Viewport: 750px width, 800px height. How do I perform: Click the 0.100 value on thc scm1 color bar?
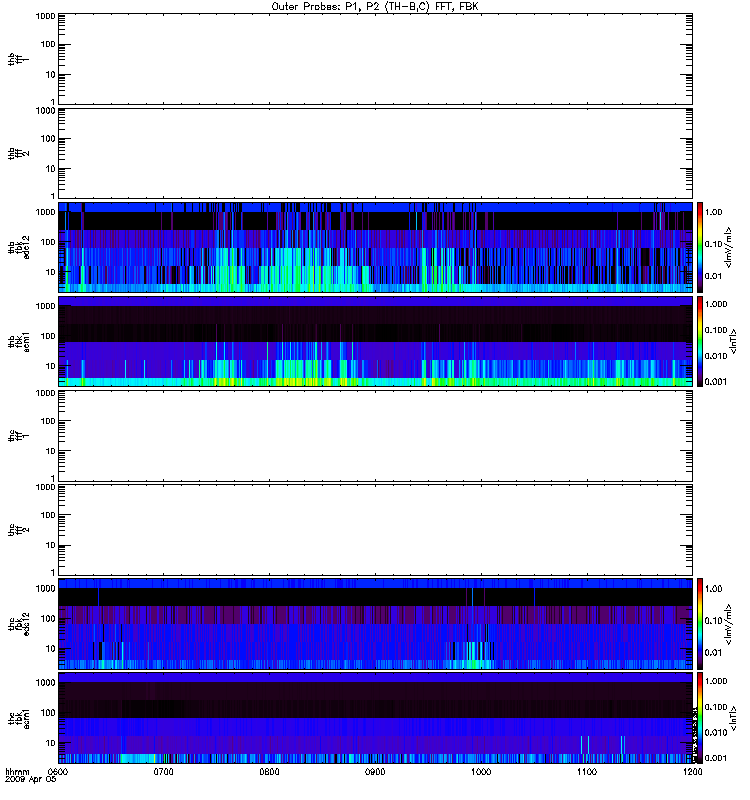coord(715,707)
